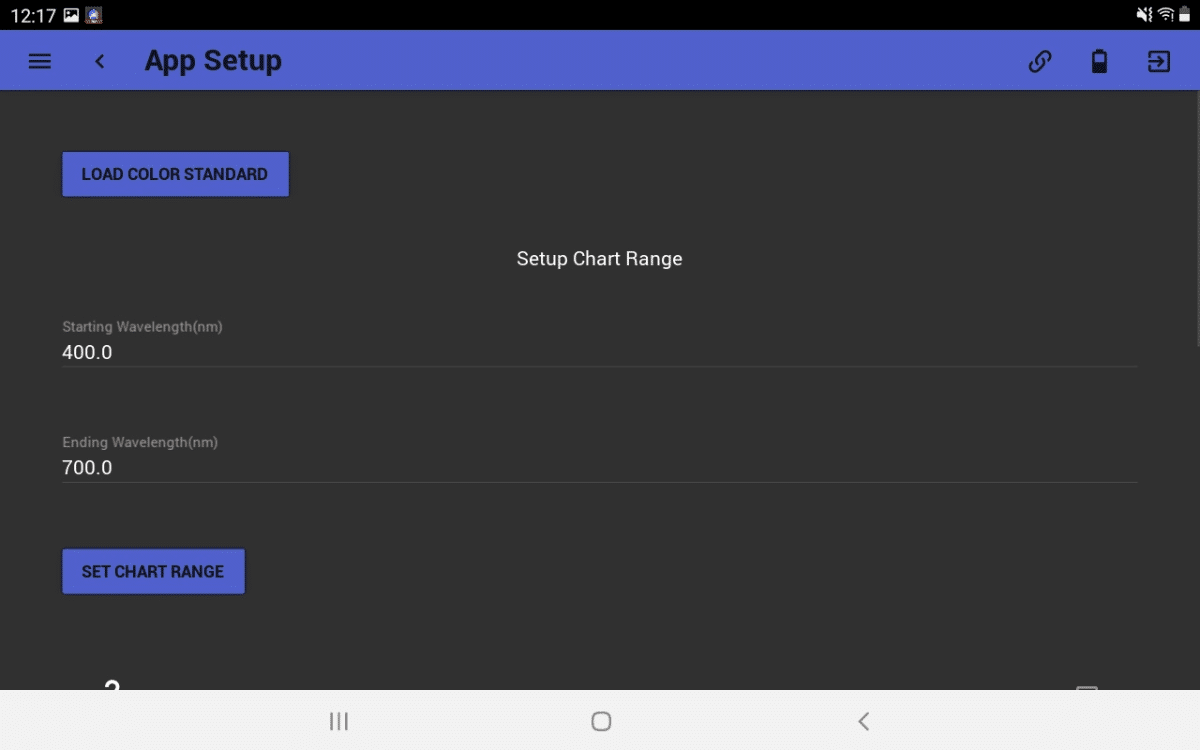
Task: Select the App Setup title text
Action: [213, 60]
